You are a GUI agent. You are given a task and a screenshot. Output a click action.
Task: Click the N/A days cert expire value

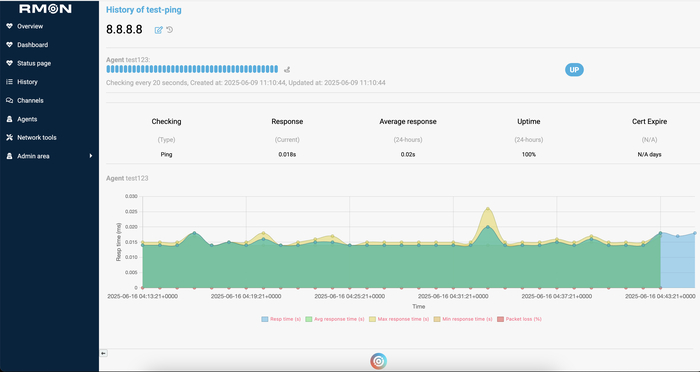[x=650, y=155]
